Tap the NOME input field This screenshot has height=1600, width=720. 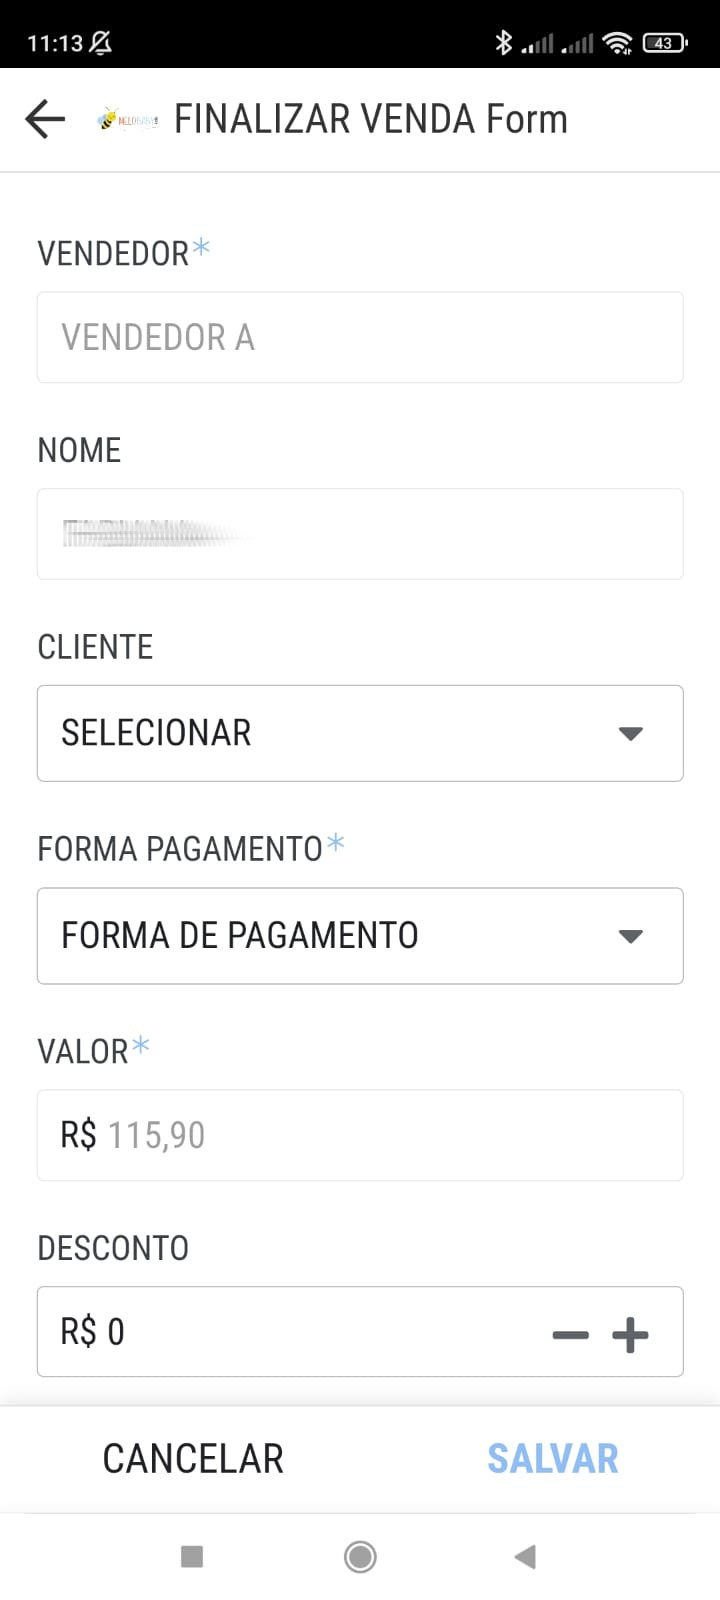point(360,534)
